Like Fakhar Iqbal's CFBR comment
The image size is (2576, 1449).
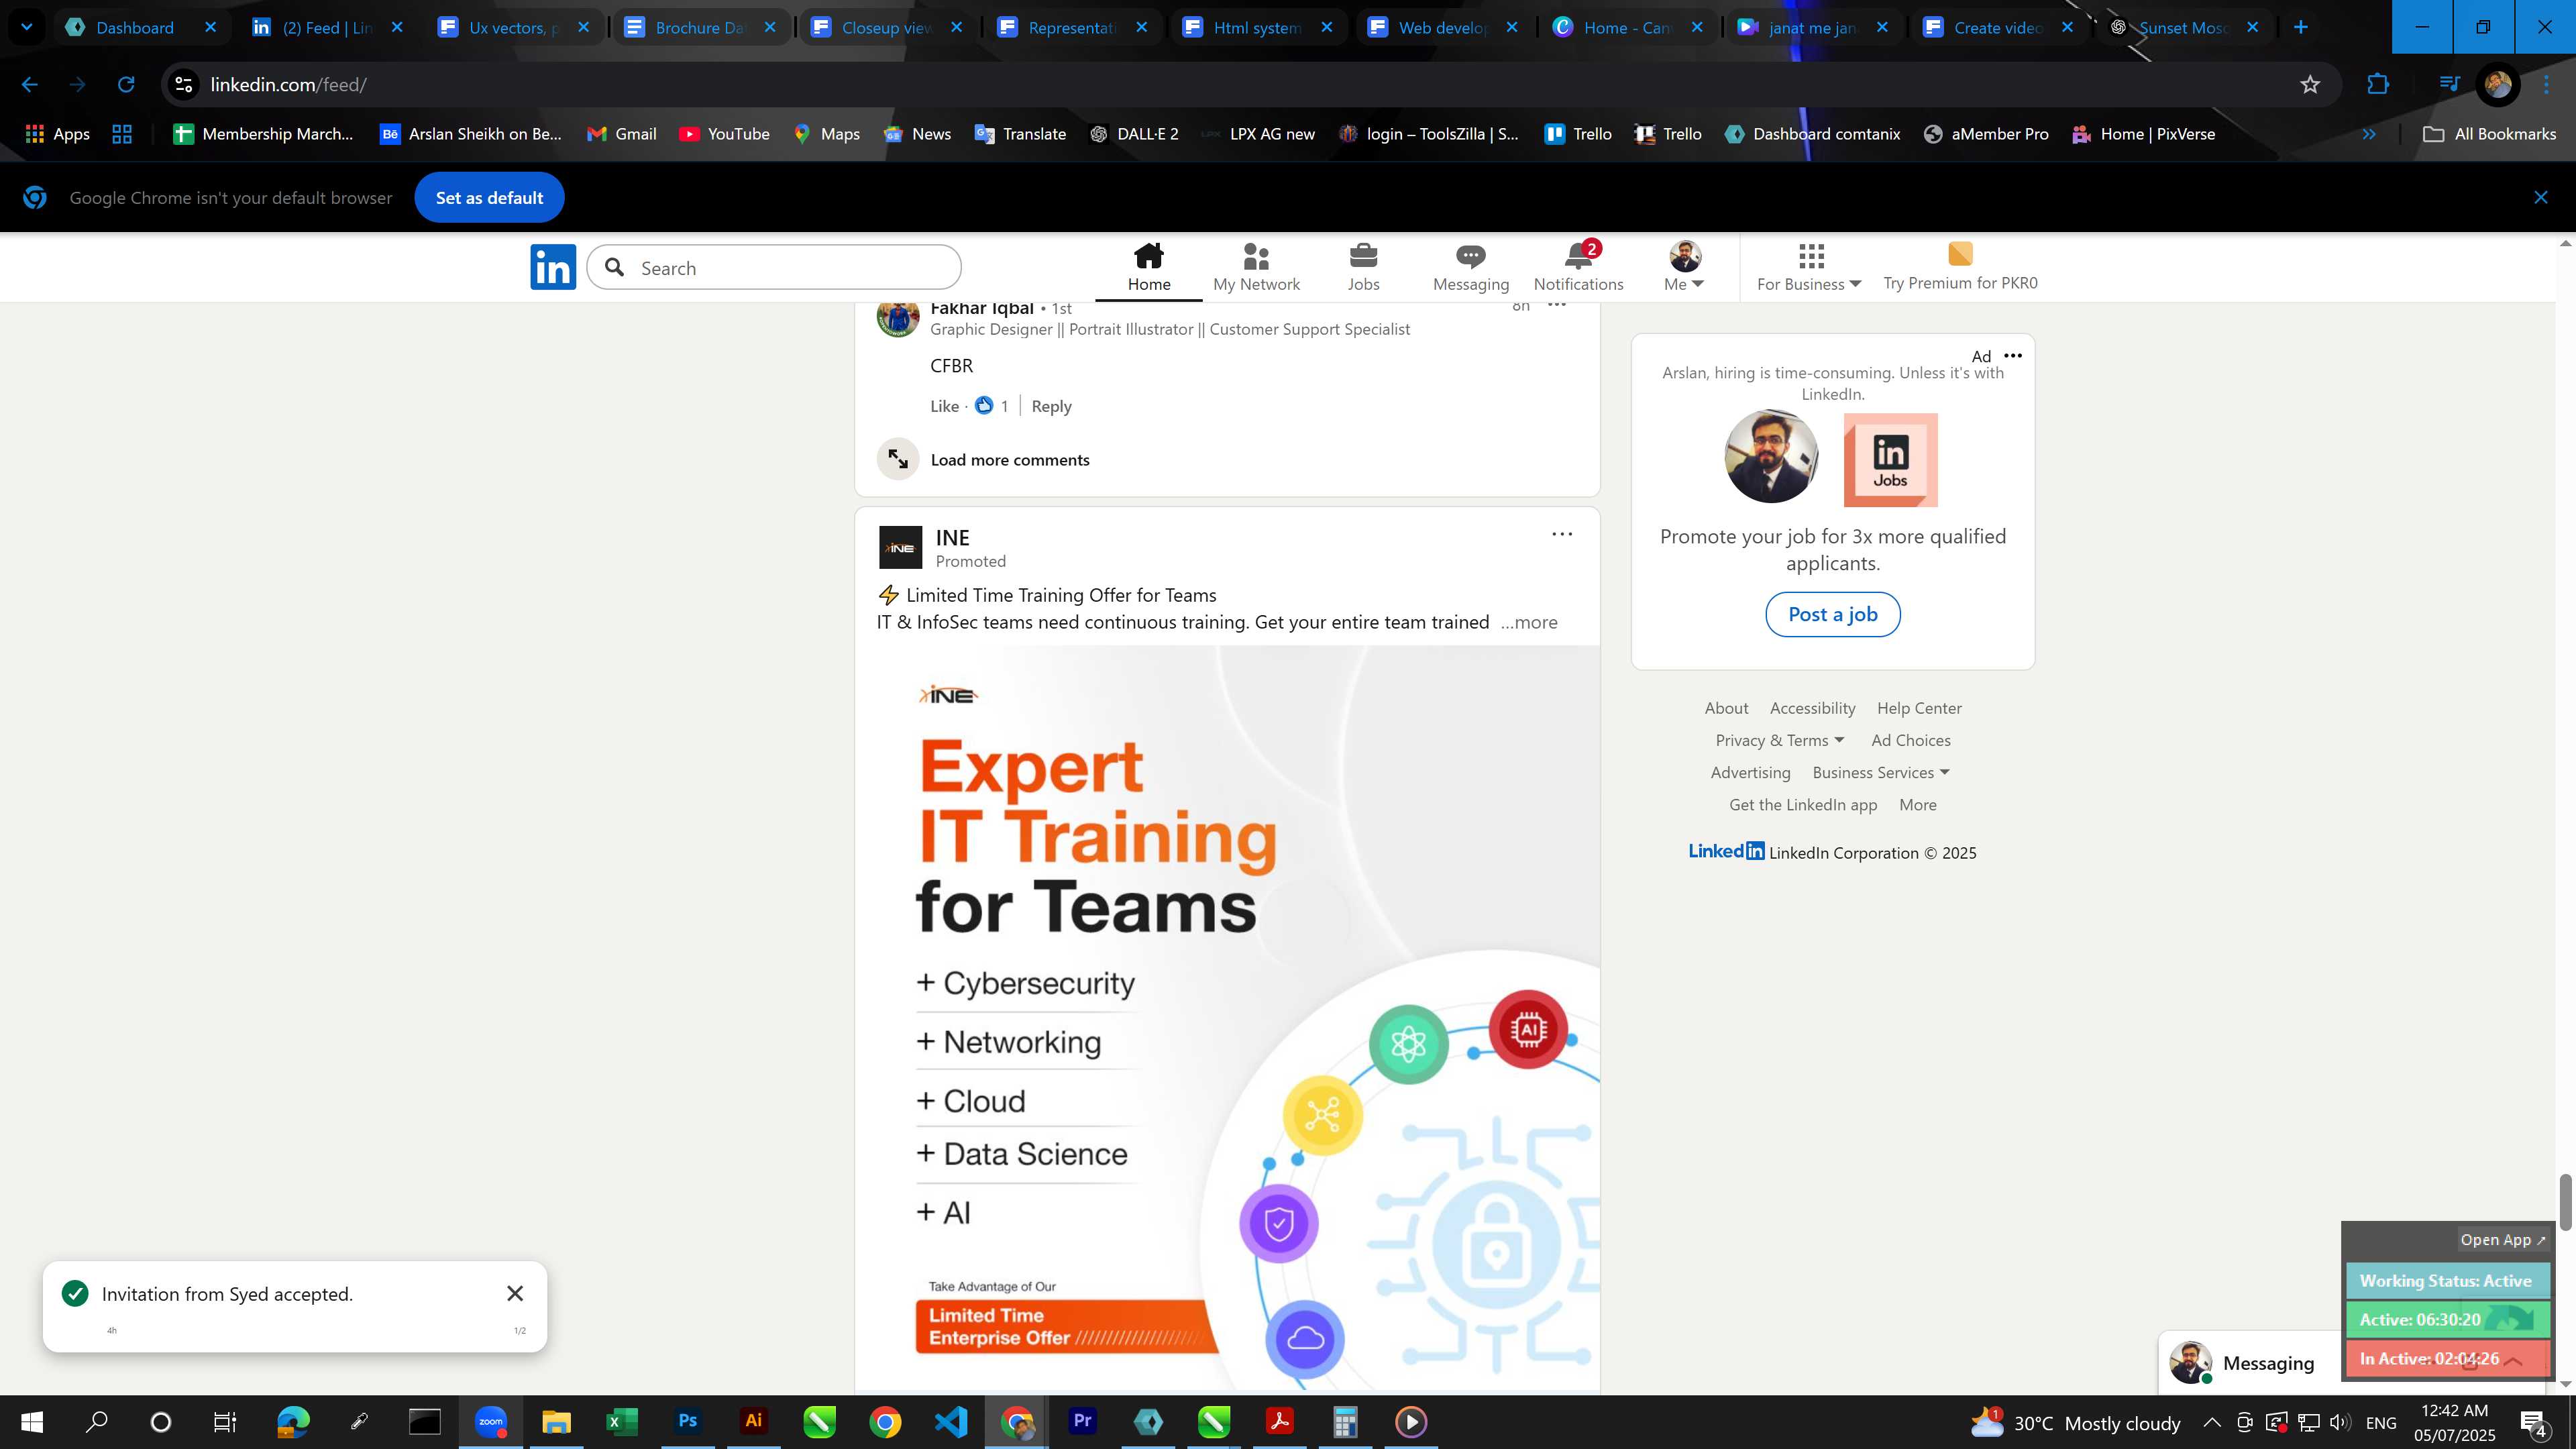[x=944, y=406]
